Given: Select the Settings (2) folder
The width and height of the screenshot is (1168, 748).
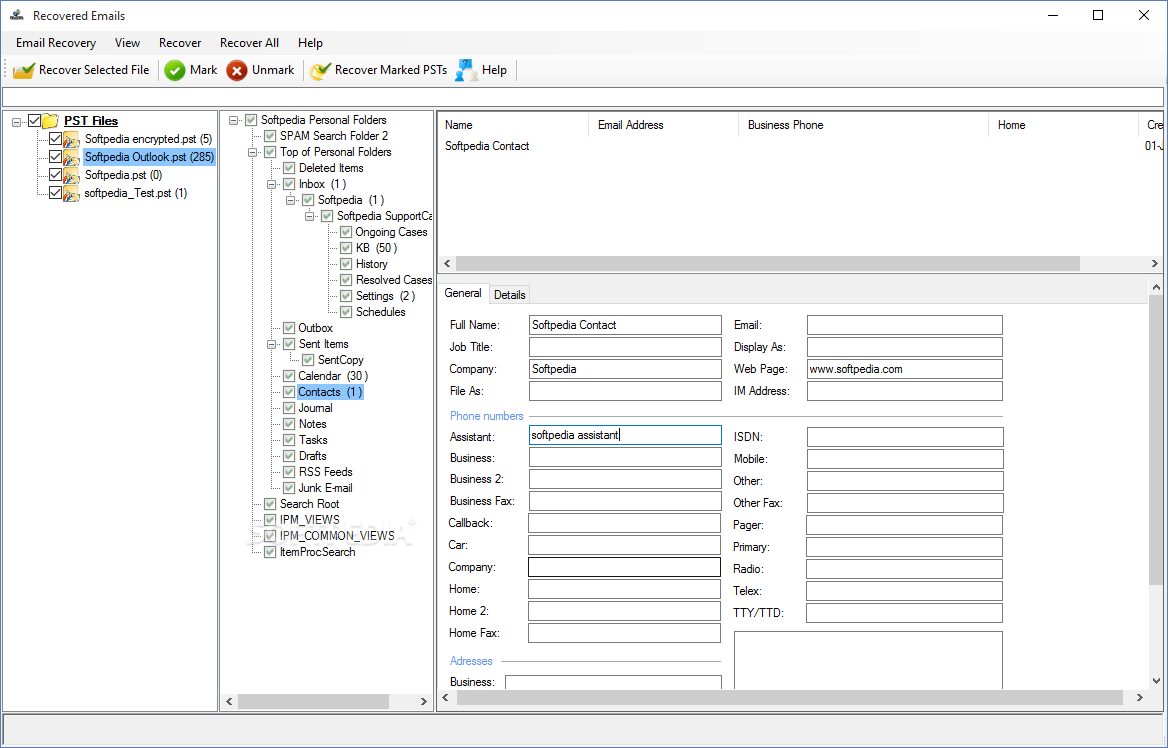Looking at the screenshot, I should tap(385, 296).
